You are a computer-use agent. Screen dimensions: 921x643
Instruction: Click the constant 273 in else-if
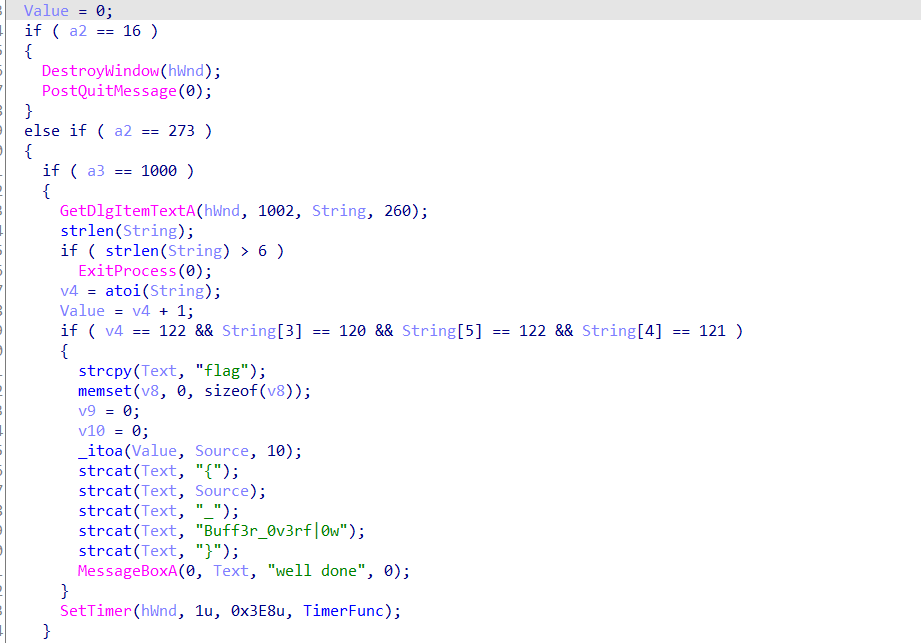point(181,131)
